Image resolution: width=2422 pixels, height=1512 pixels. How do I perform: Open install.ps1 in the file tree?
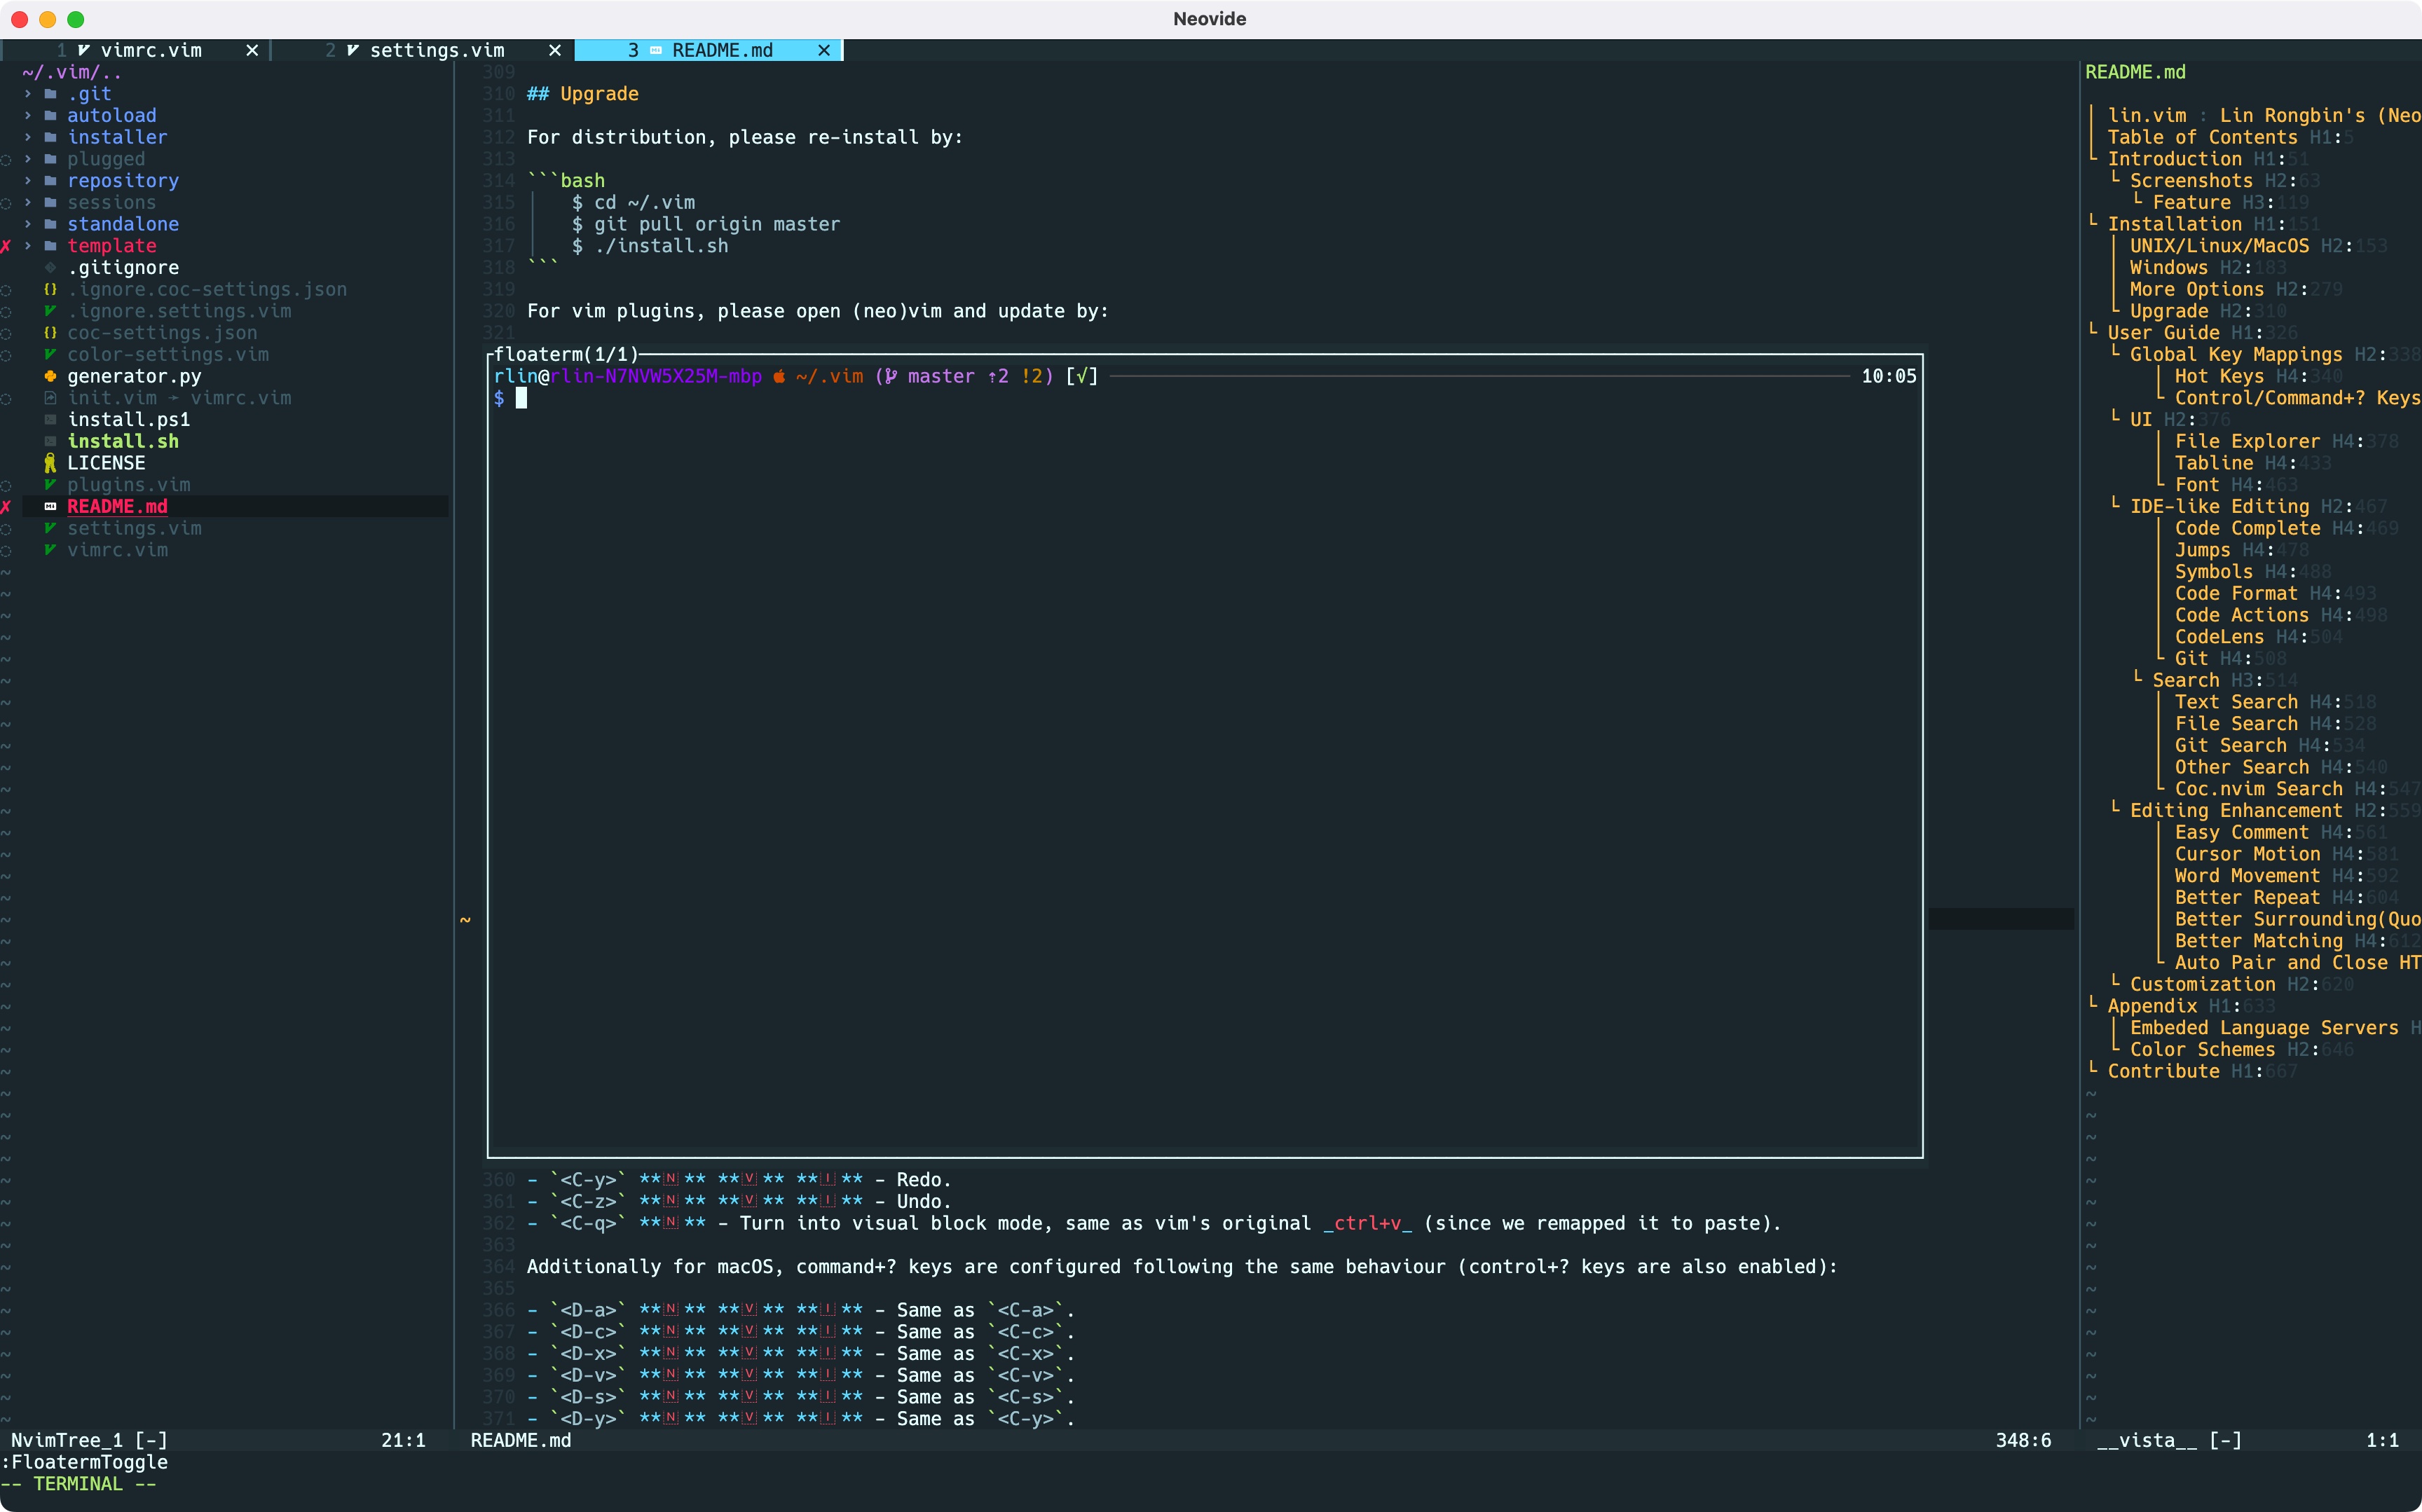coord(129,420)
